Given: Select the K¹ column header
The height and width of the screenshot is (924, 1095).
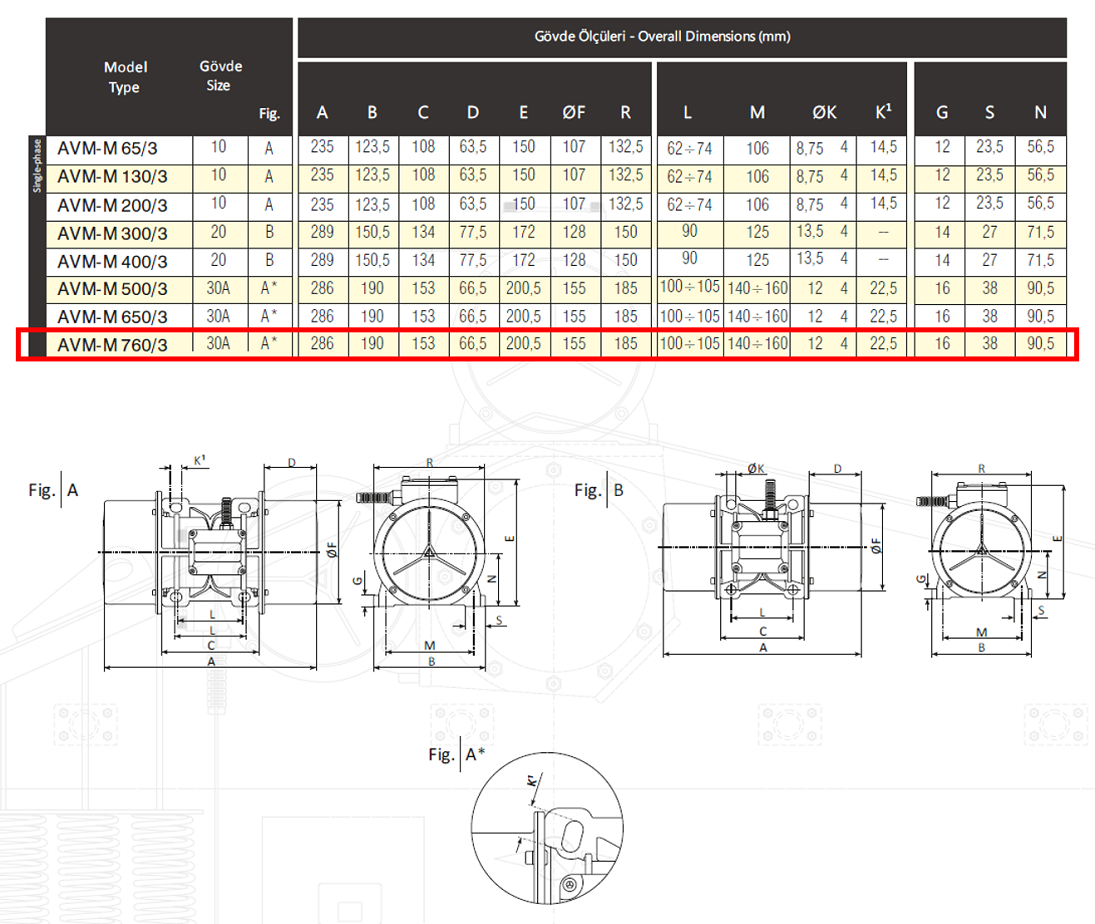Looking at the screenshot, I should coord(884,112).
